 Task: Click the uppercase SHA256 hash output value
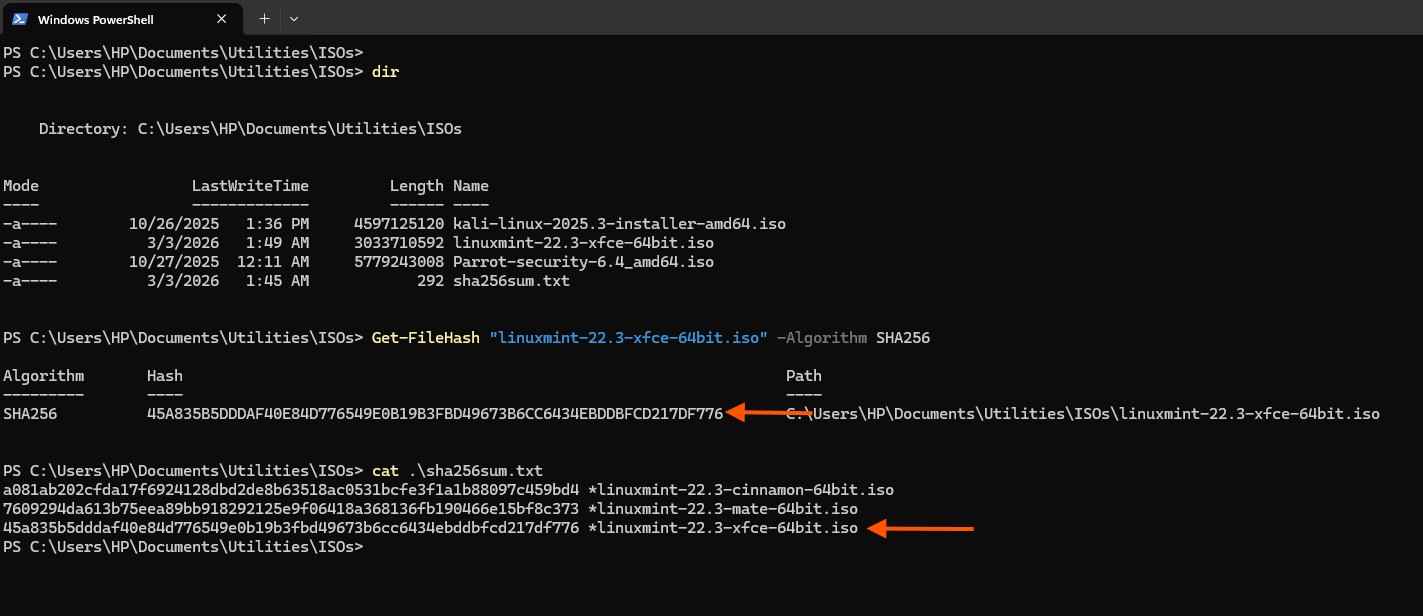coord(434,414)
